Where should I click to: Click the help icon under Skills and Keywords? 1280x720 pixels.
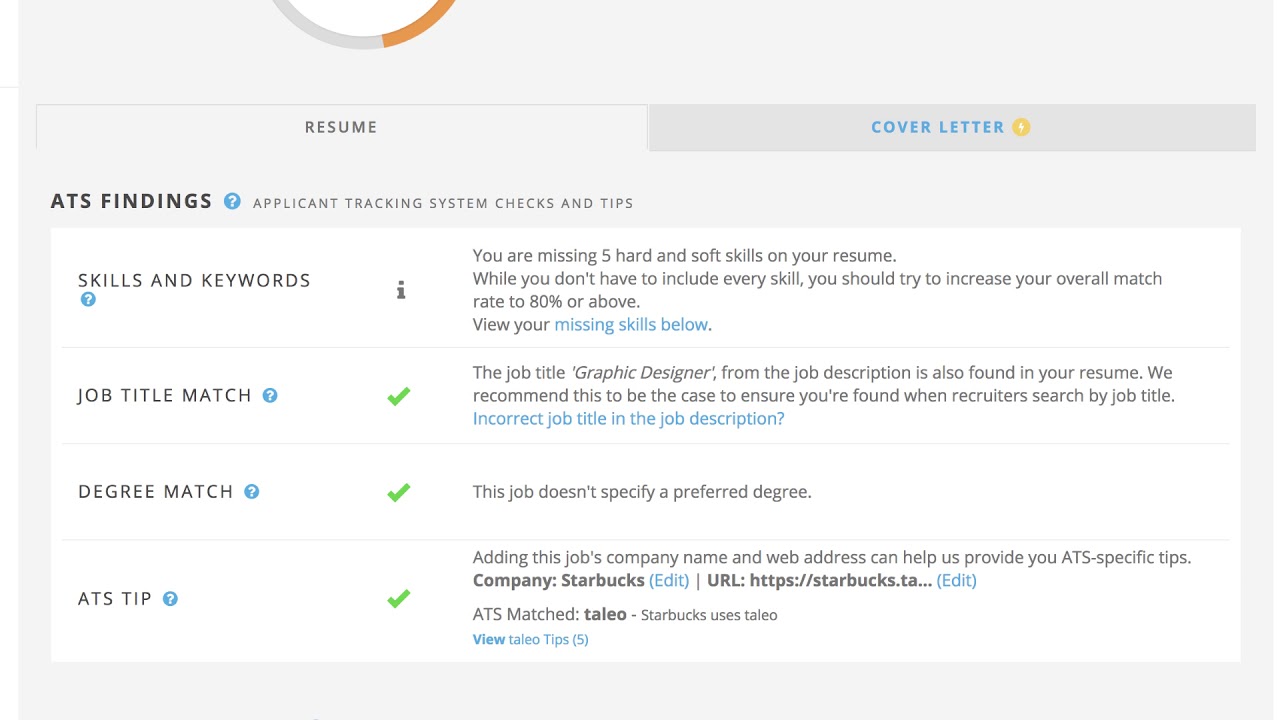point(88,299)
